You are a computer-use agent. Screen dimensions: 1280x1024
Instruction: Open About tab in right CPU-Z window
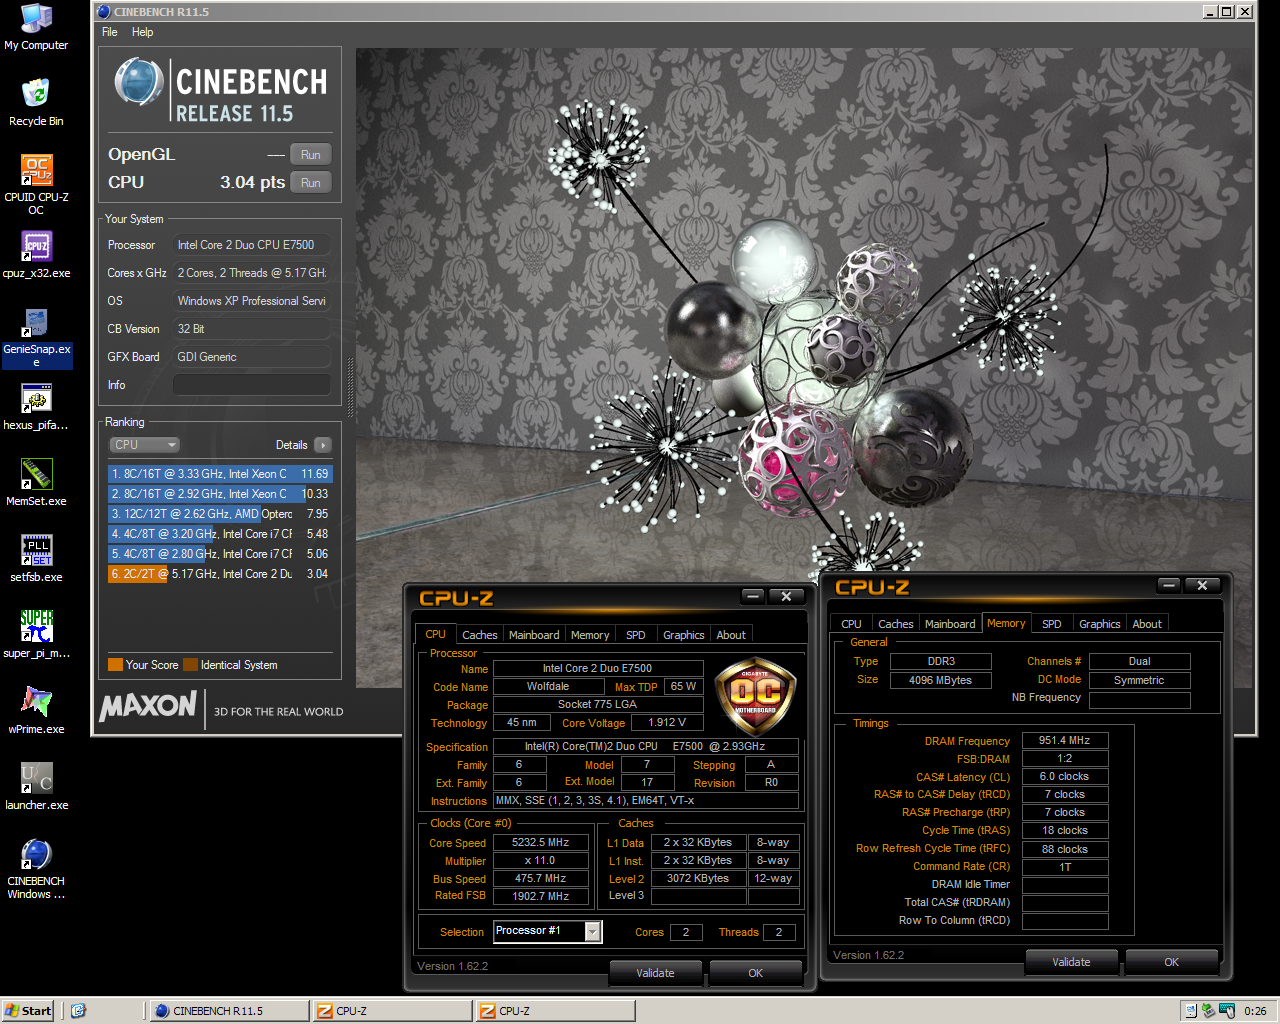(x=1147, y=624)
